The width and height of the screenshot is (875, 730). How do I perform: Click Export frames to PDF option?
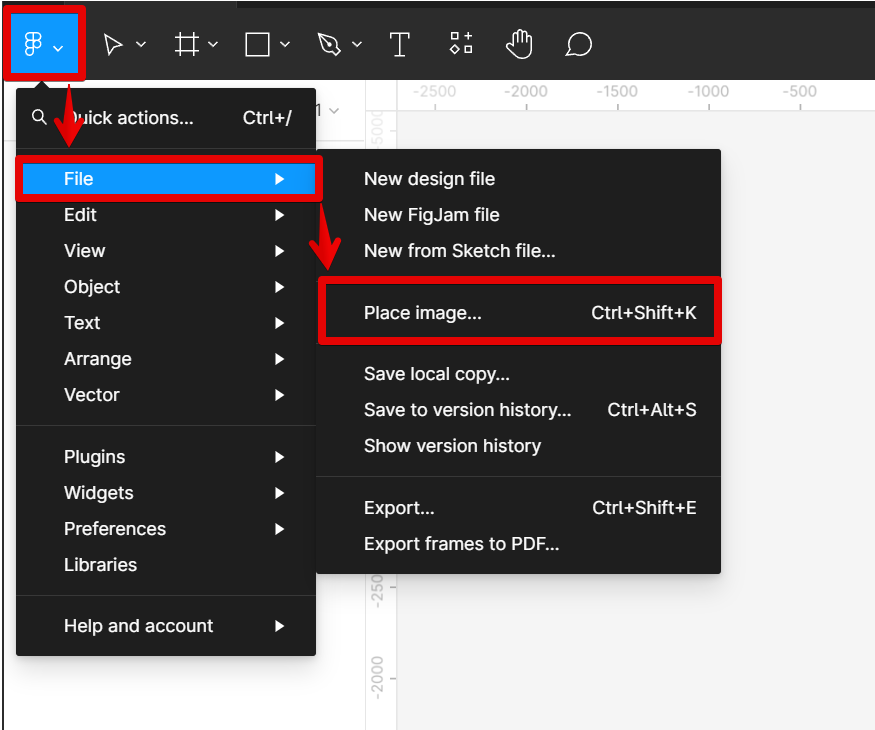pyautogui.click(x=461, y=544)
